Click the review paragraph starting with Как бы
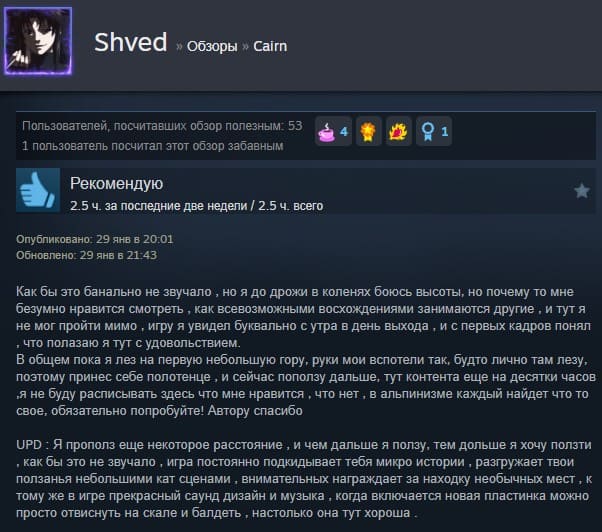The width and height of the screenshot is (602, 532). 306,351
